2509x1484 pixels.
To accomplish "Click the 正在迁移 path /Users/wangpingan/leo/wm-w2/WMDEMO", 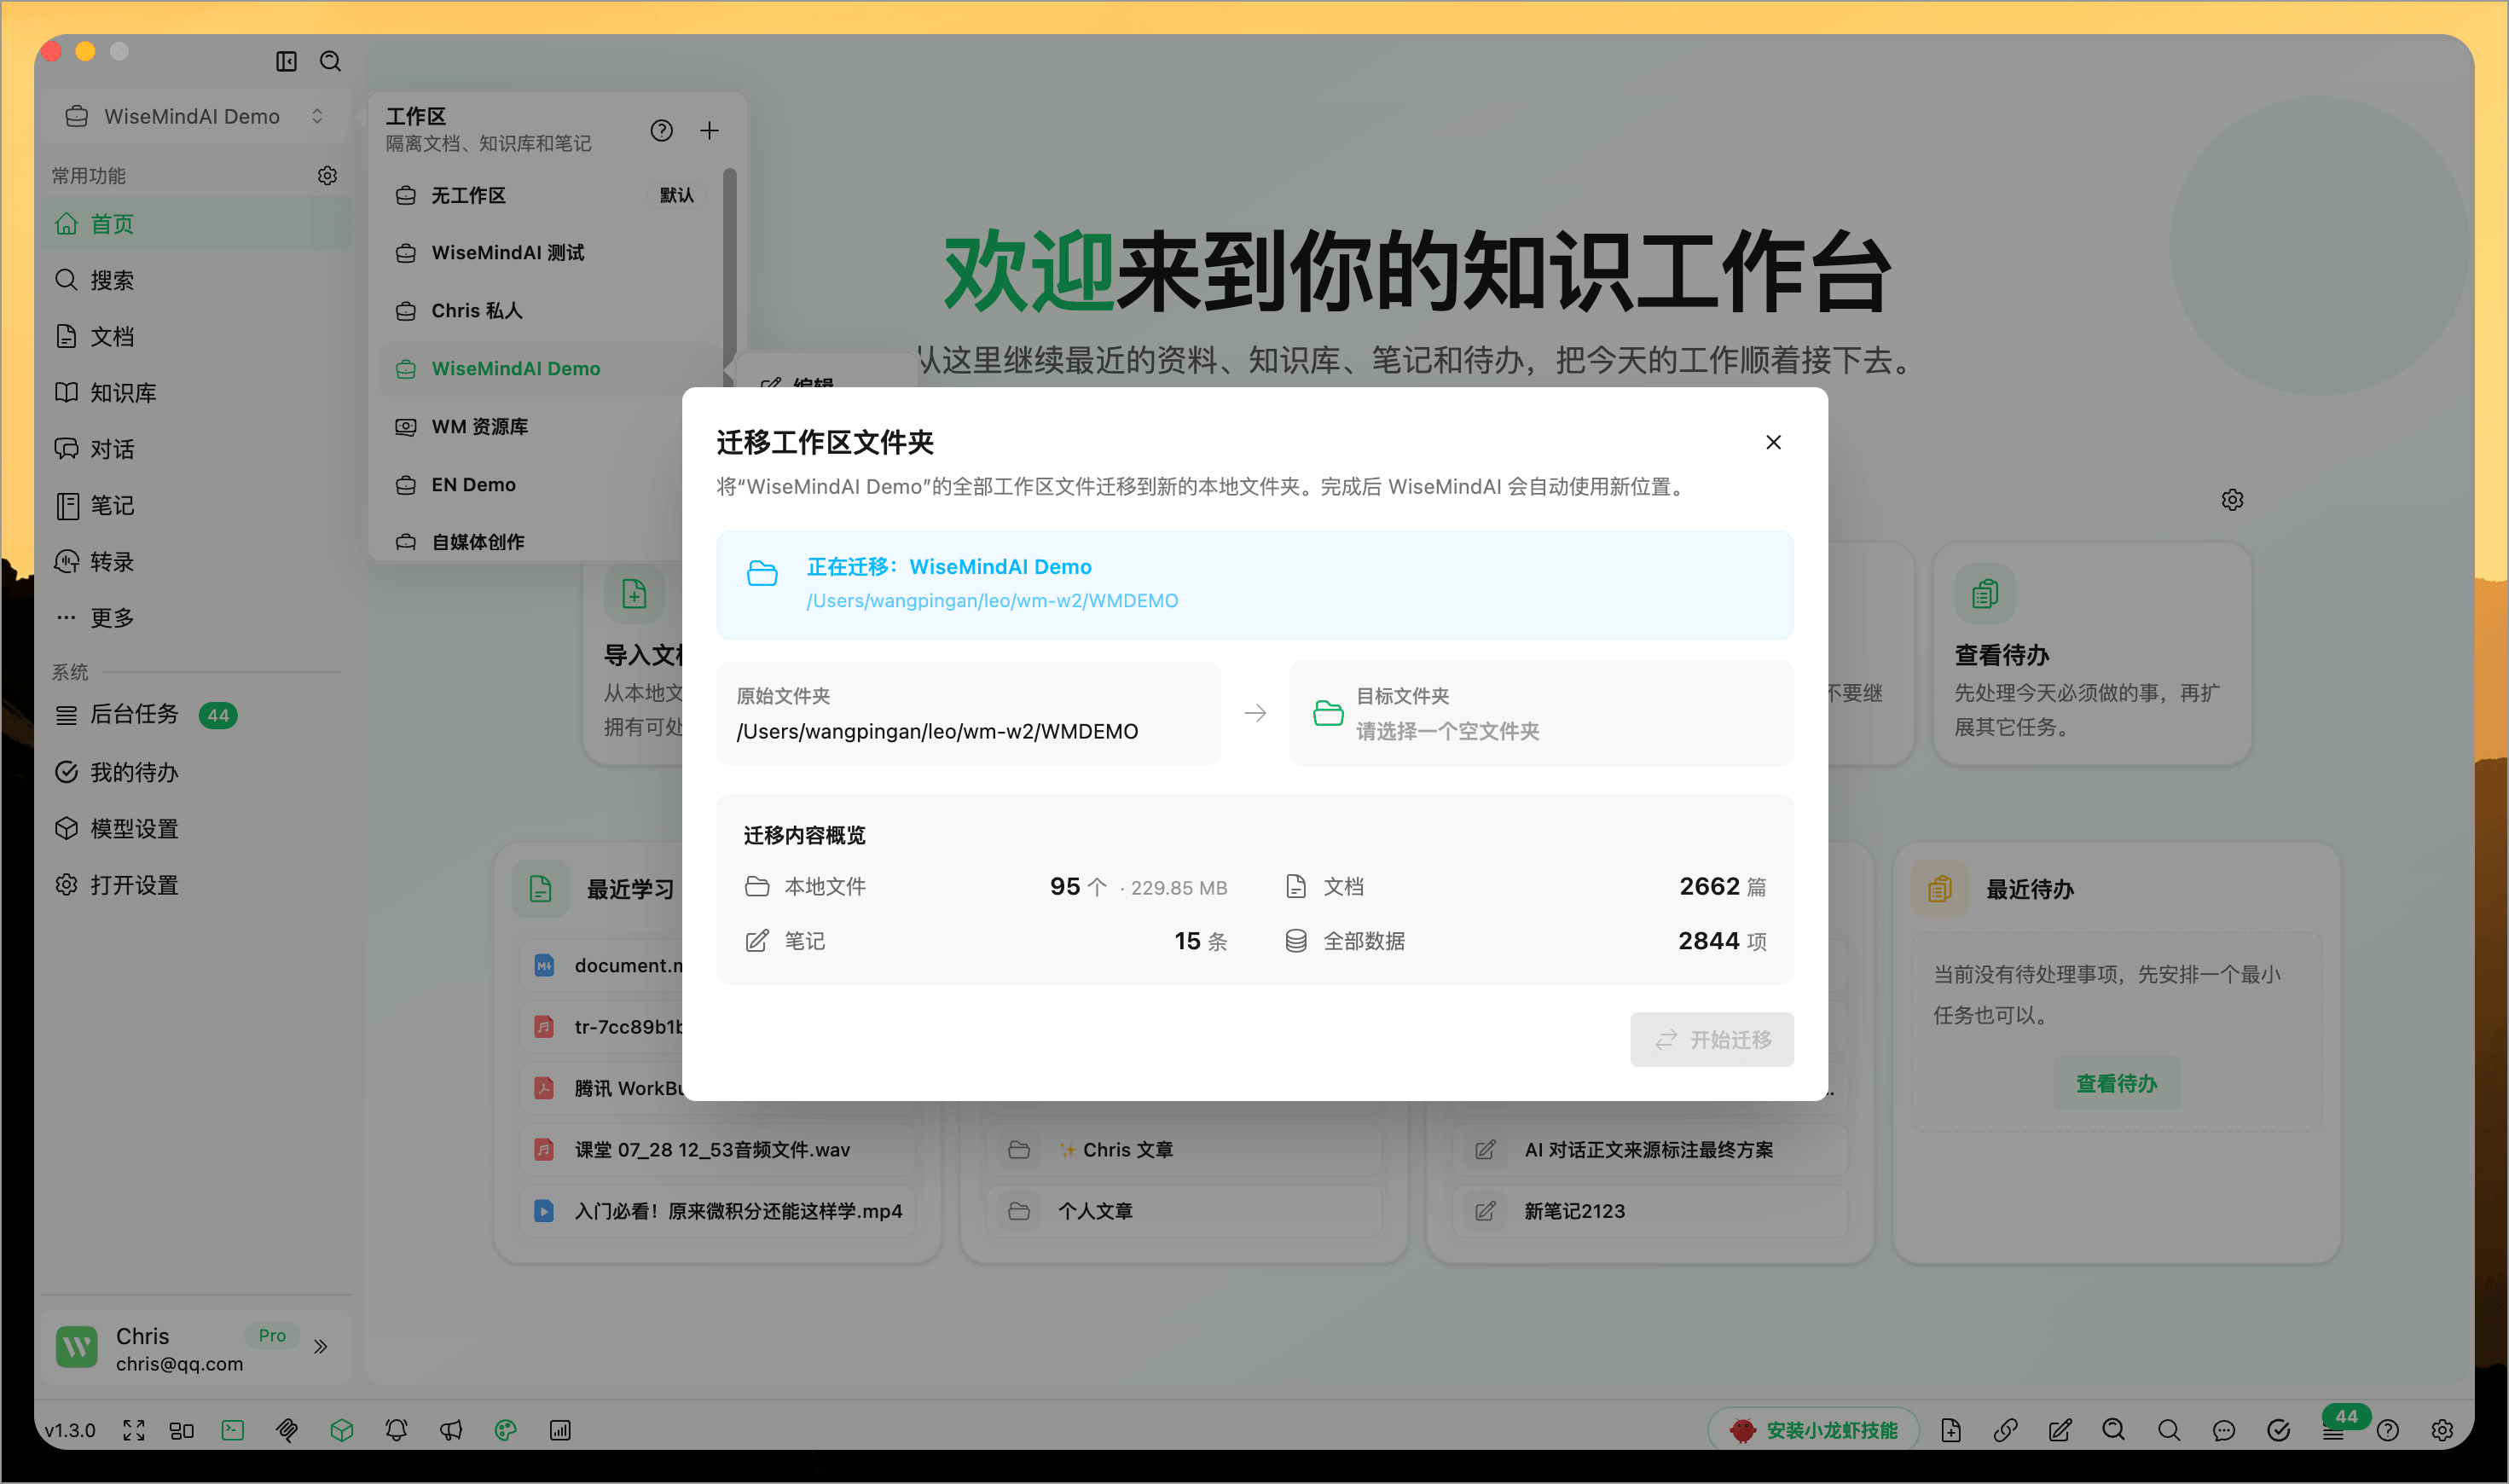I will point(992,601).
